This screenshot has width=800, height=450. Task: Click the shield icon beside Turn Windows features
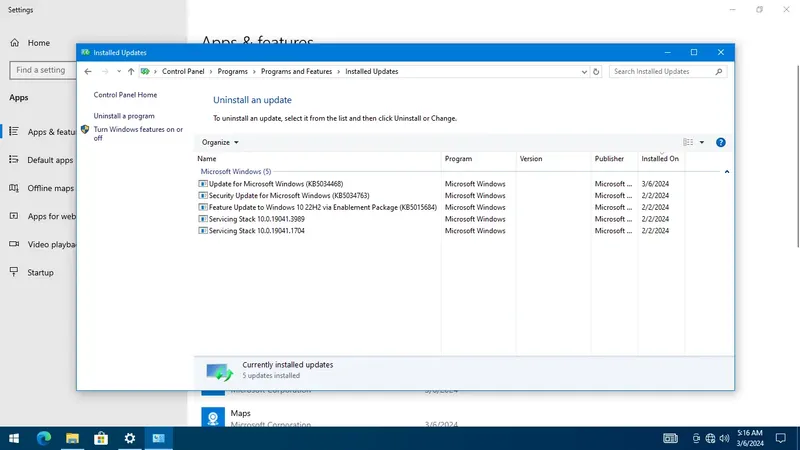tap(85, 130)
